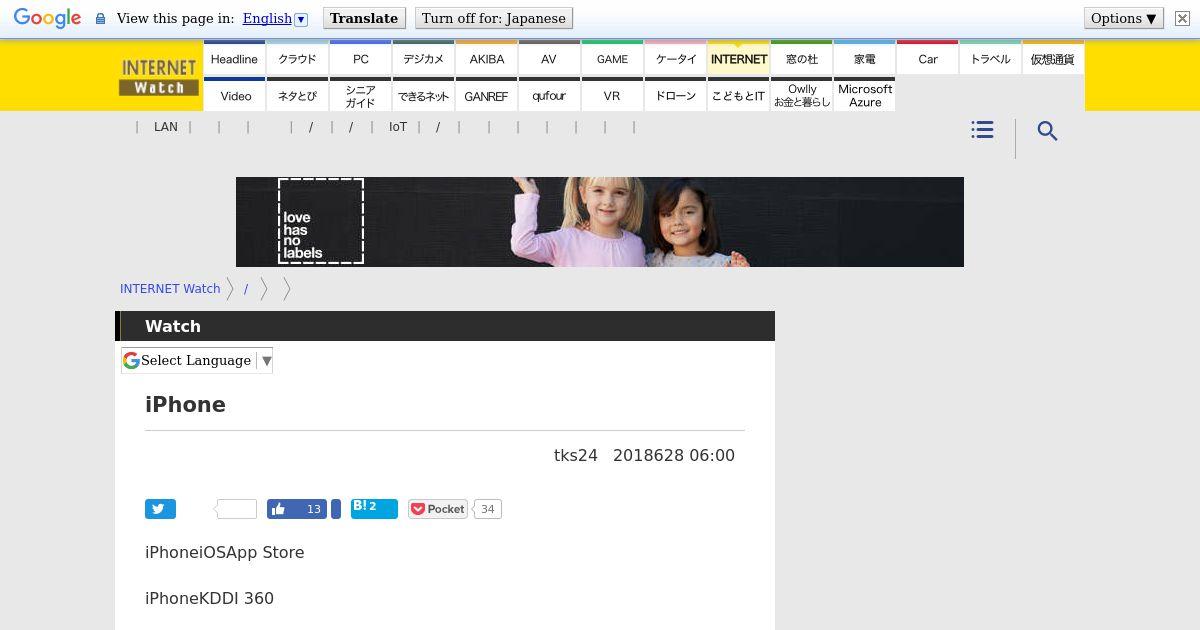Open the GAME tab

[612, 58]
